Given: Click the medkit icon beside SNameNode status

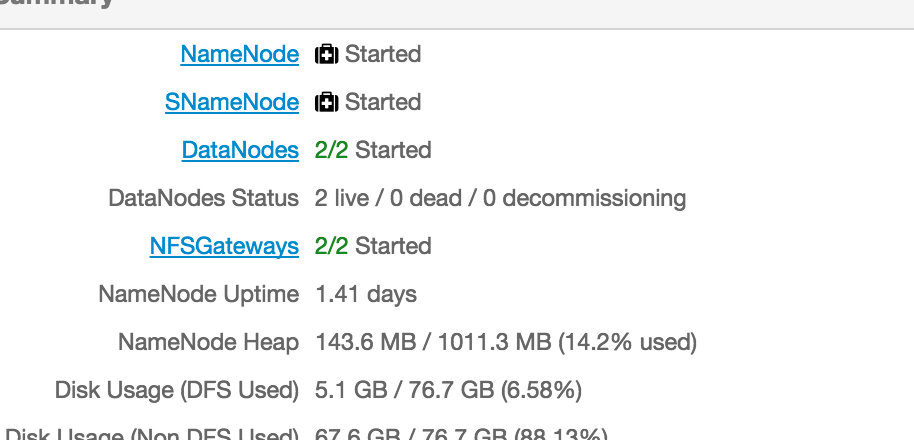Looking at the screenshot, I should (326, 102).
